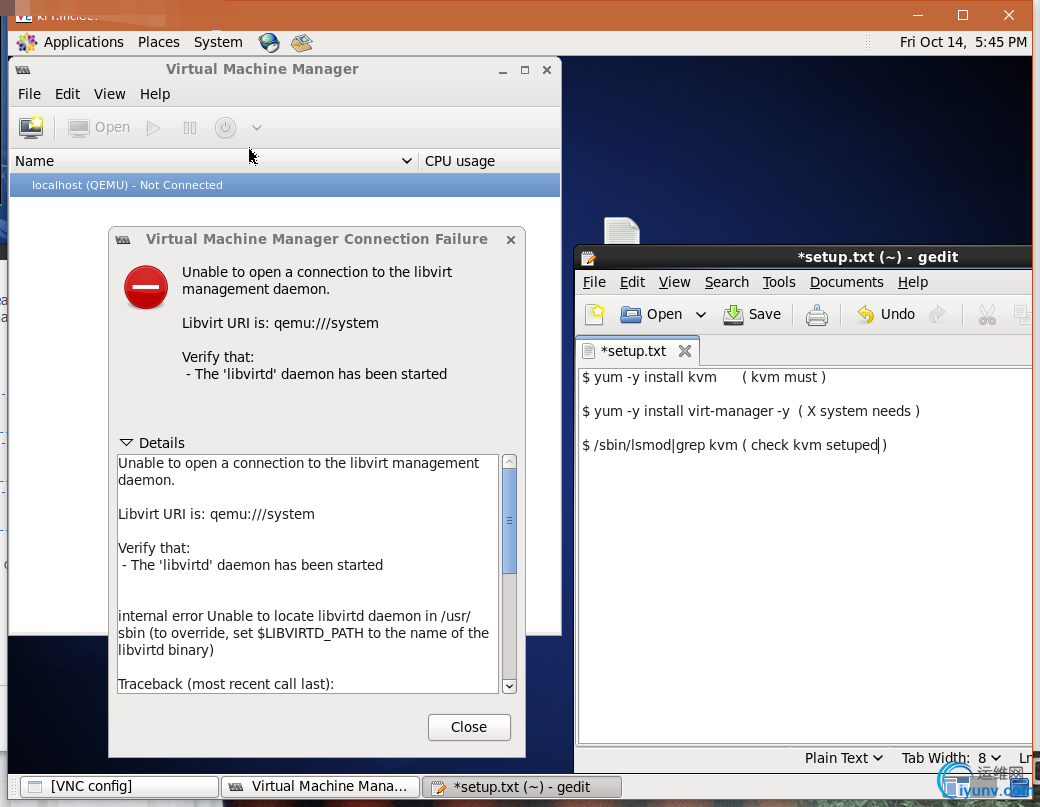Screen dimensions: 1040x807
Task: Click the gedit Print icon
Action: coord(817,315)
